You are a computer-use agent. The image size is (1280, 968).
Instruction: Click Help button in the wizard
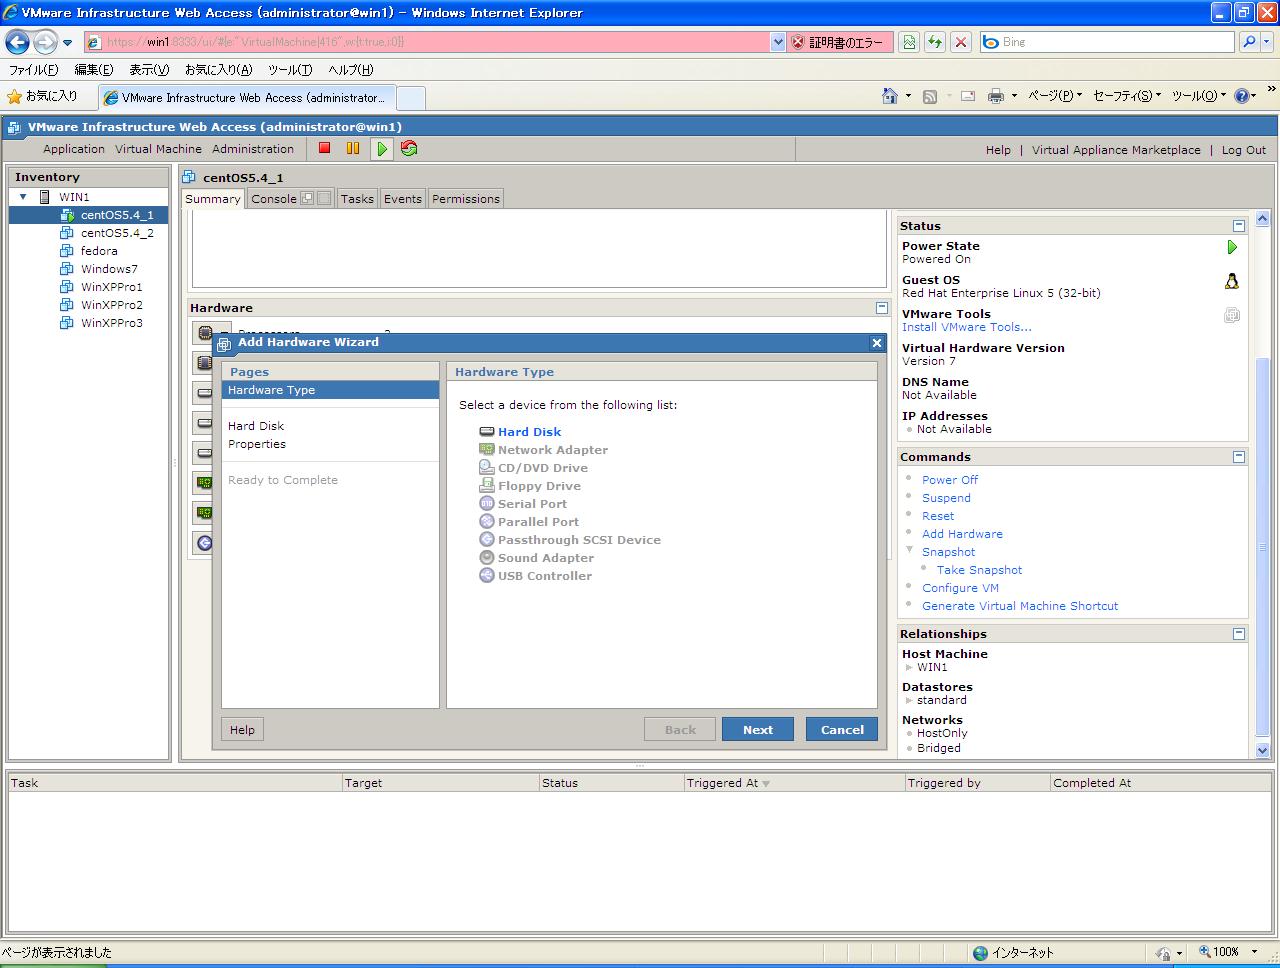(242, 729)
